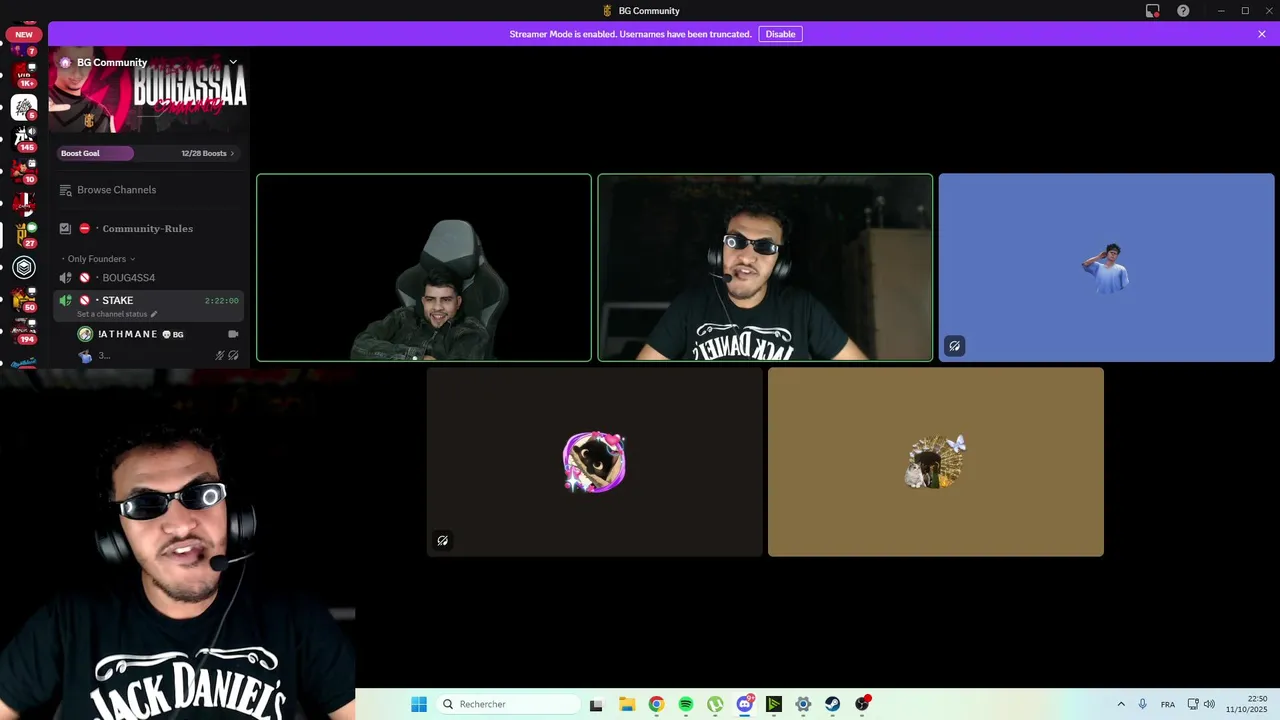
Task: Open the inbox icon in title bar
Action: [x=1153, y=11]
